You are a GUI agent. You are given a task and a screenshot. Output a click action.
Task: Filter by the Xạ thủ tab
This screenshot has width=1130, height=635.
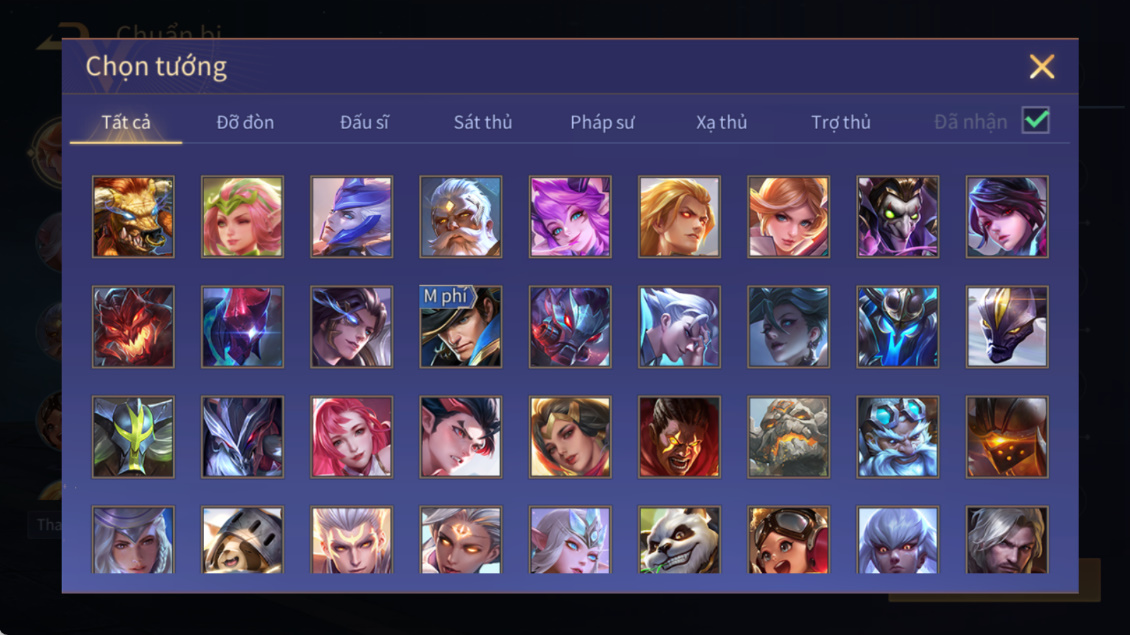pyautogui.click(x=721, y=122)
